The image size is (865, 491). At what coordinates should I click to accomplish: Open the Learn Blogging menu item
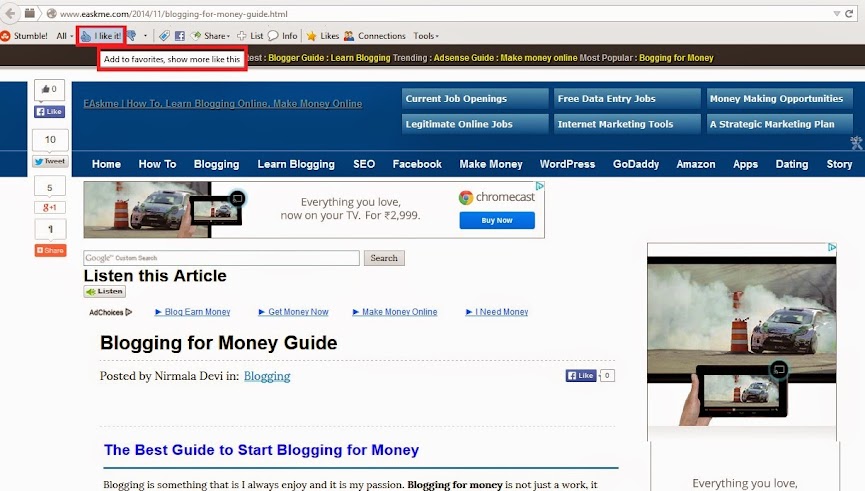[x=296, y=164]
